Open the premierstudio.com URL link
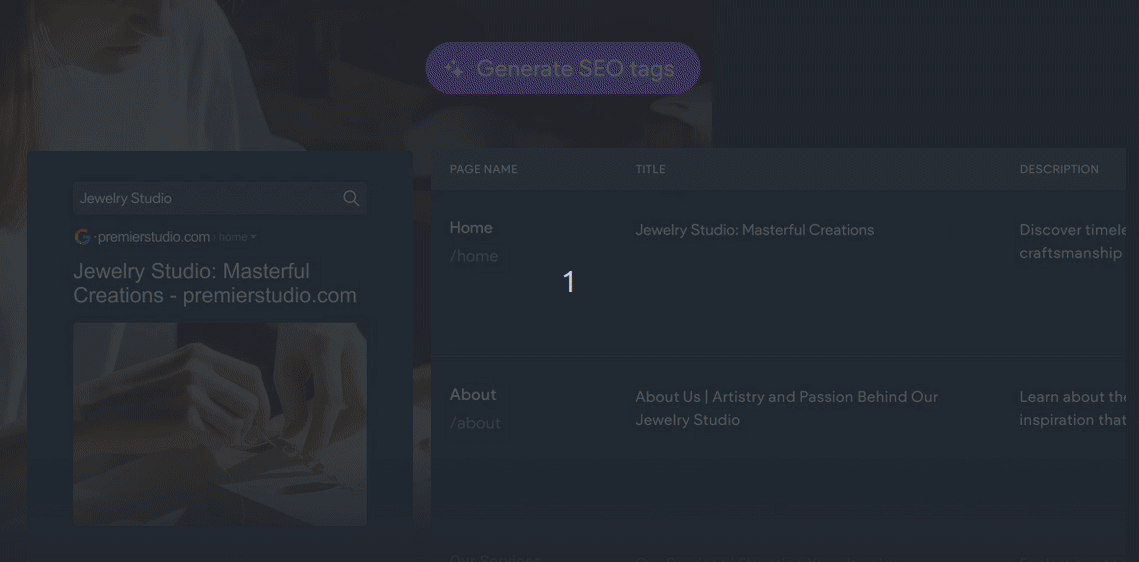Screen dimensions: 1139x562 pos(154,237)
